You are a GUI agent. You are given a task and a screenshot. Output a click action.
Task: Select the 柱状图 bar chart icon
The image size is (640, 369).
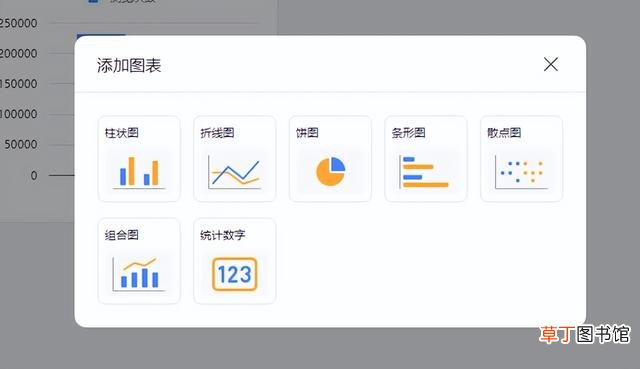tap(139, 171)
